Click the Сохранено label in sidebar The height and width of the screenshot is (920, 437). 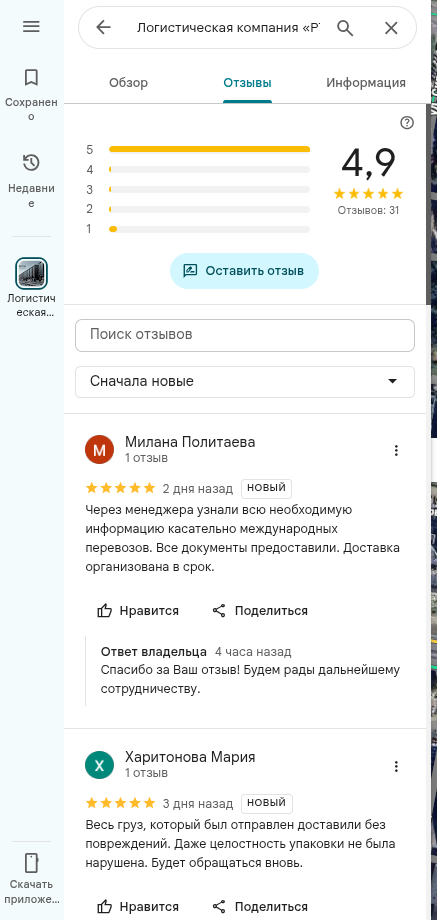coord(31,109)
